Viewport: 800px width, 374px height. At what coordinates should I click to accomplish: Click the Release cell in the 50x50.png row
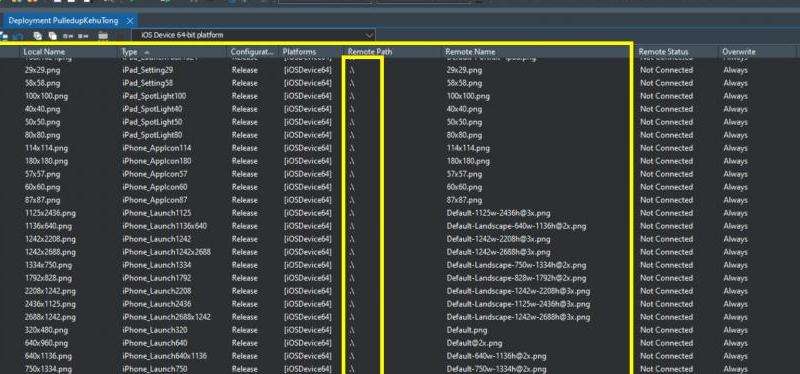244,122
